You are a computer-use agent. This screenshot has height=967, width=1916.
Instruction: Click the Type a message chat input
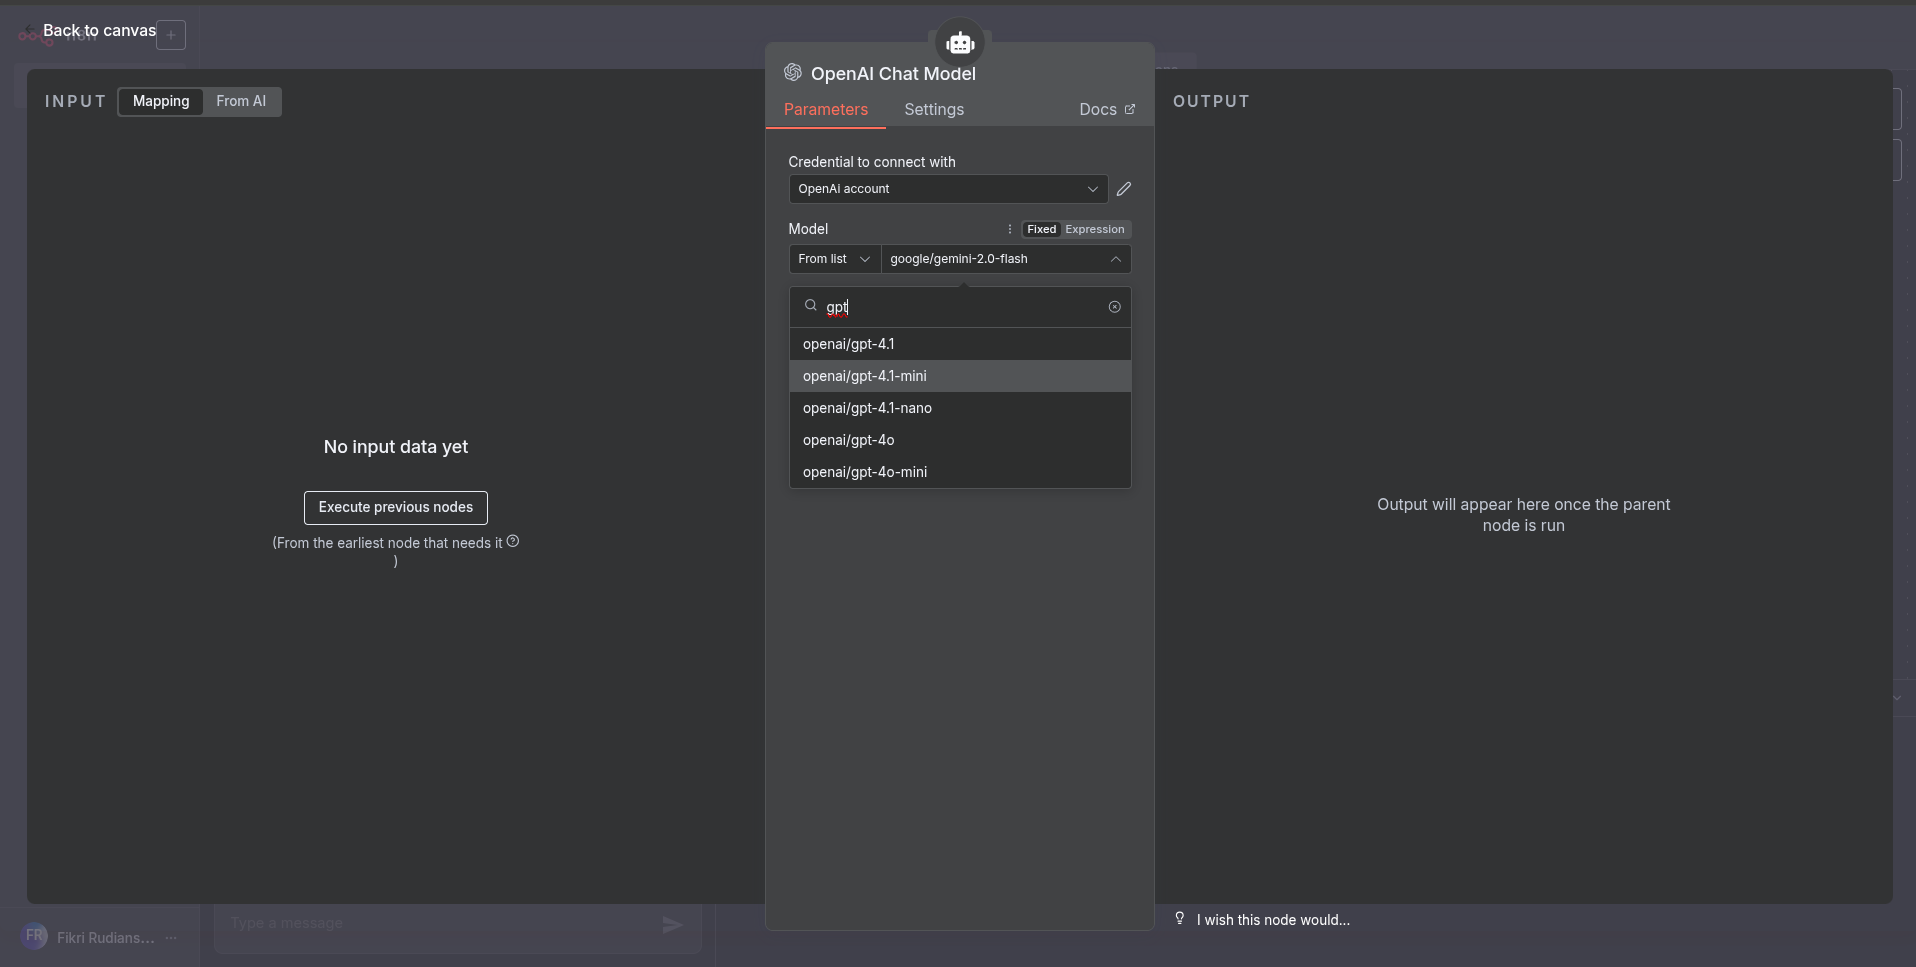(x=440, y=923)
